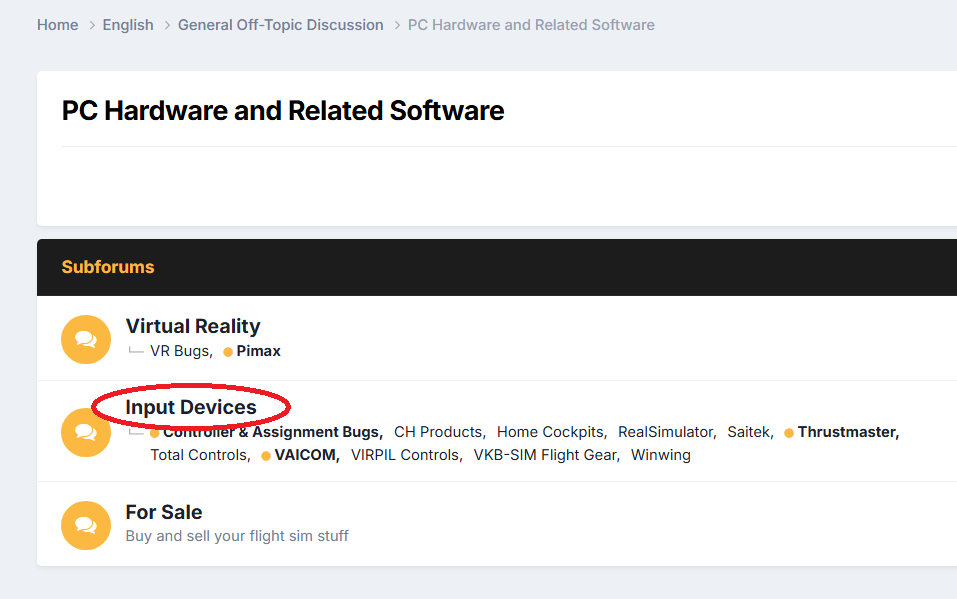
Task: Open Total Controls subforum link
Action: coord(201,456)
